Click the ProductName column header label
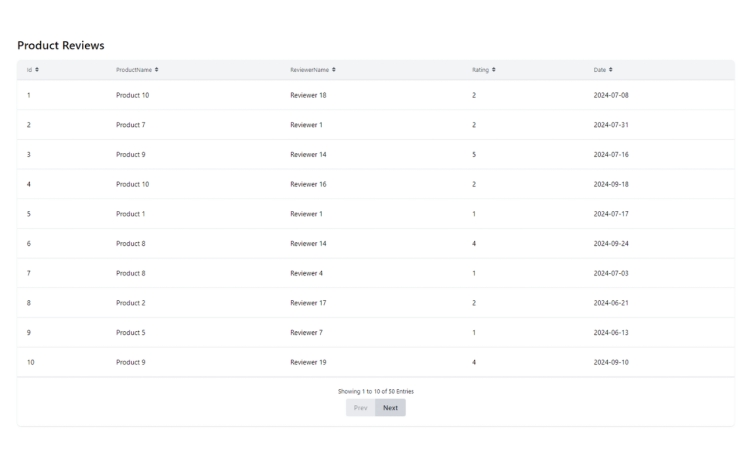 click(x=134, y=70)
